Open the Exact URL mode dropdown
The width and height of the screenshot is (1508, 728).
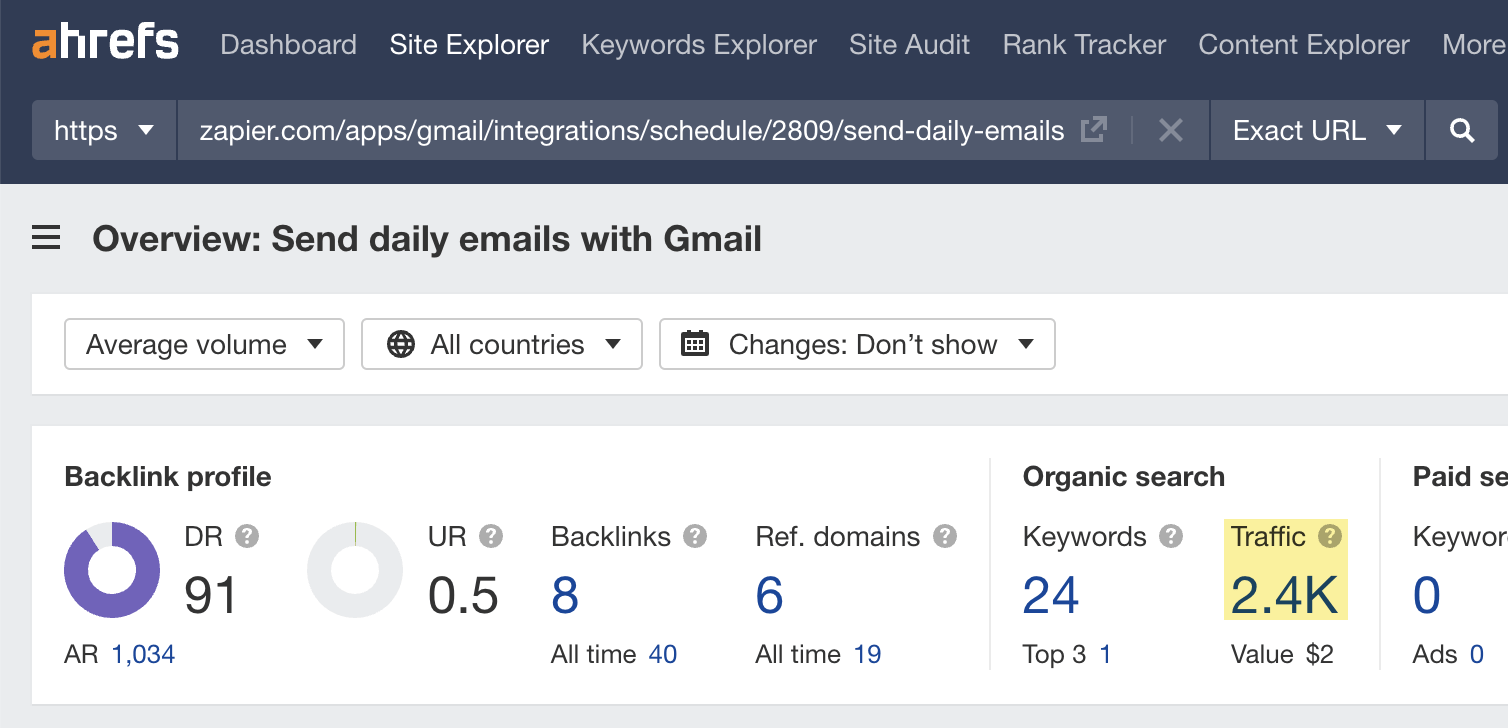(x=1316, y=130)
